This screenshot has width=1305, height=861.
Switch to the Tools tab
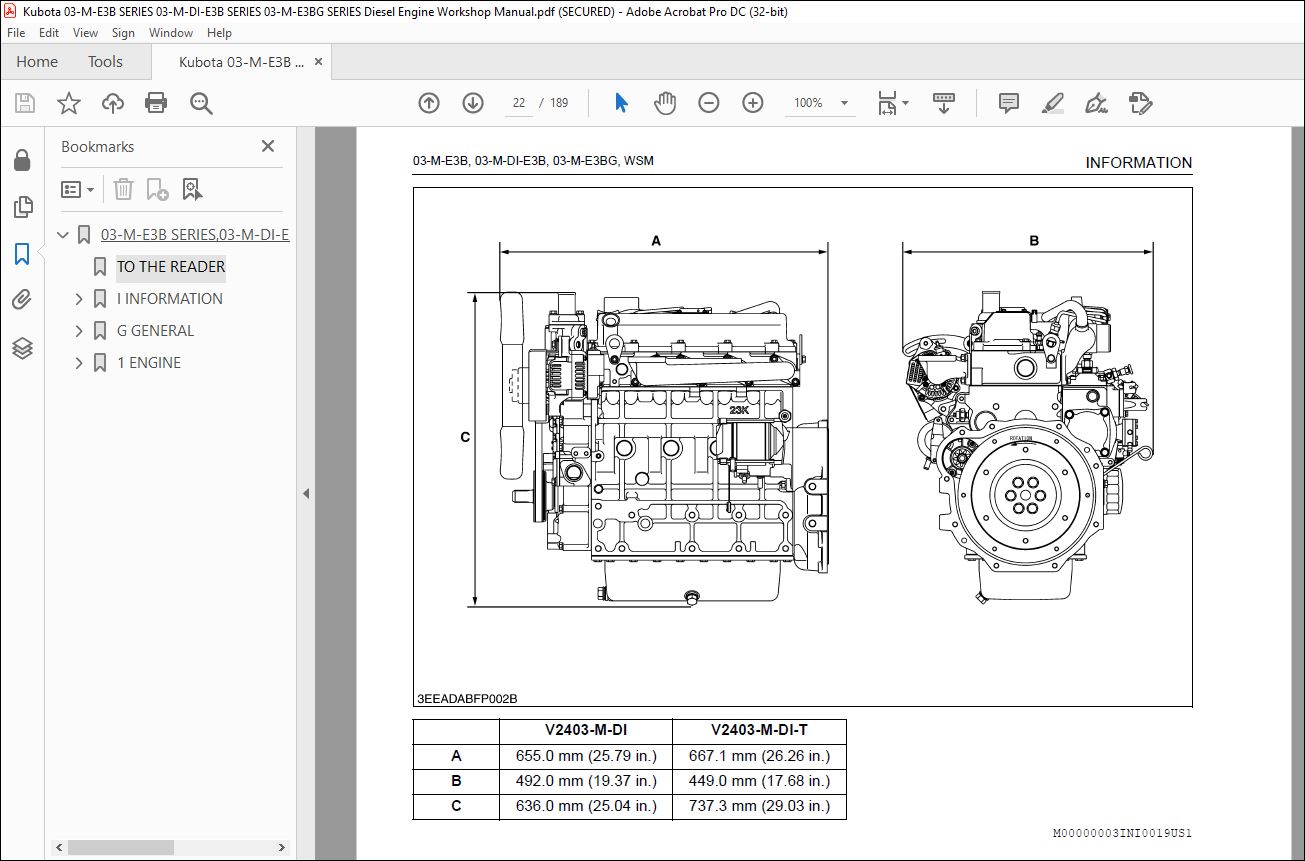(105, 62)
